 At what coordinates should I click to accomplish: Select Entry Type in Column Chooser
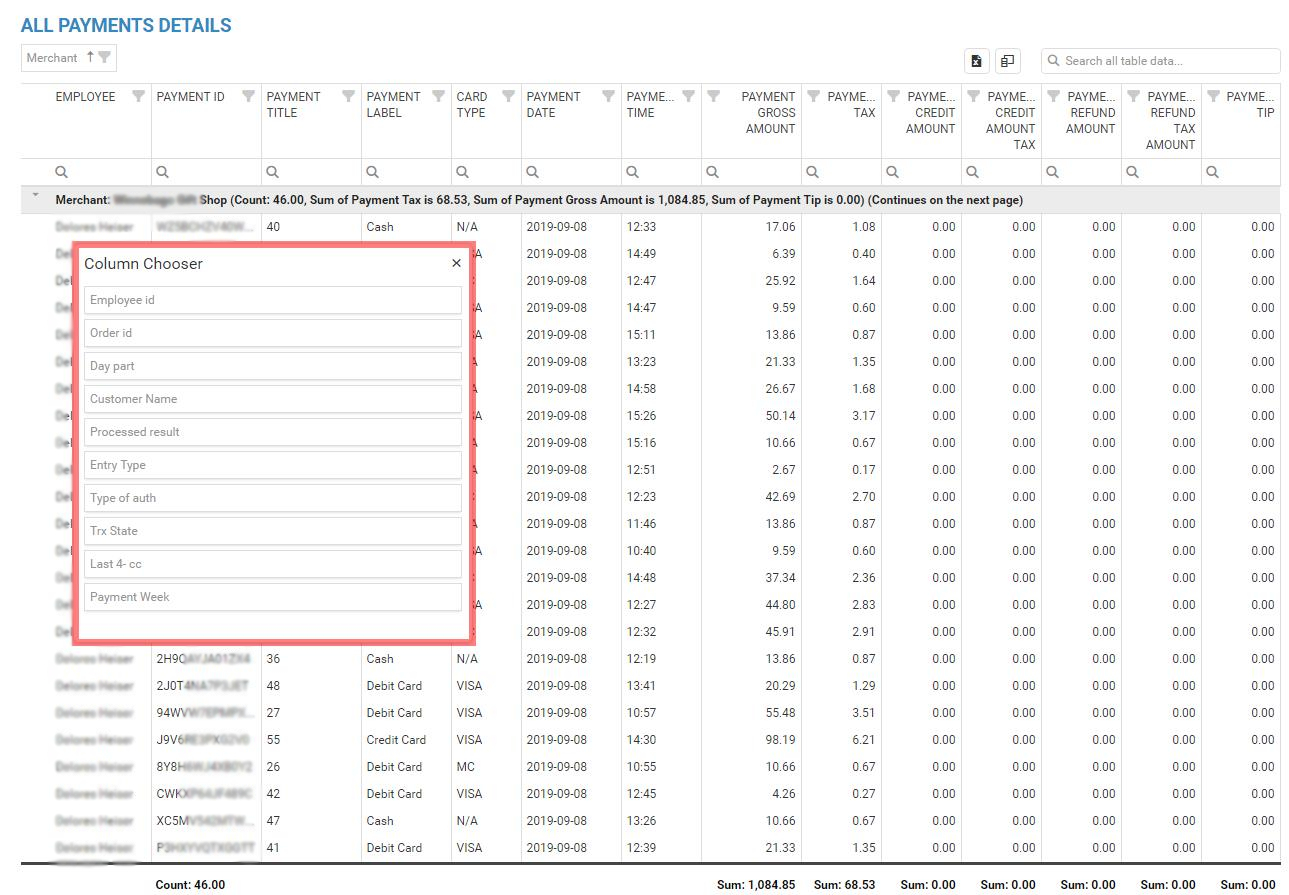click(x=273, y=465)
